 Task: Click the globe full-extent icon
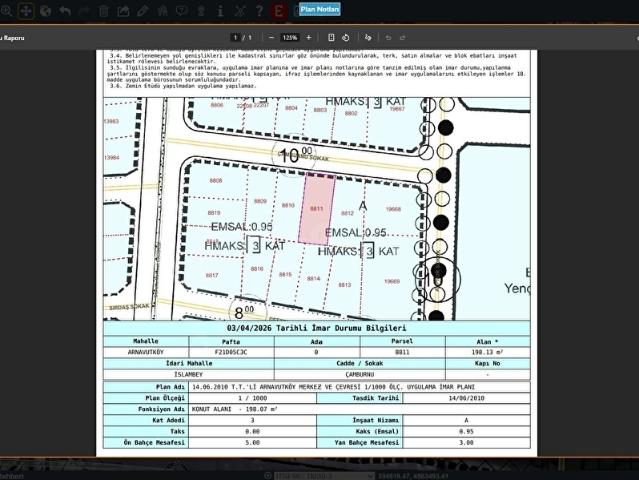pyautogui.click(x=45, y=11)
